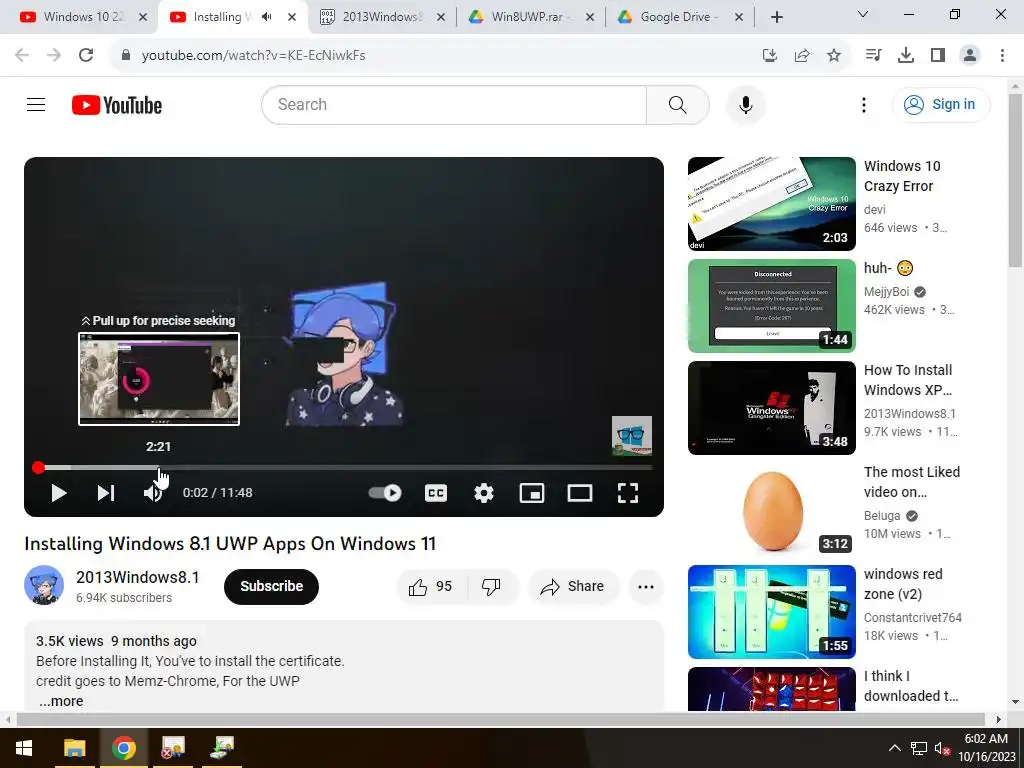1024x768 pixels.
Task: Close the Installing browser tab
Action: pyautogui.click(x=292, y=17)
